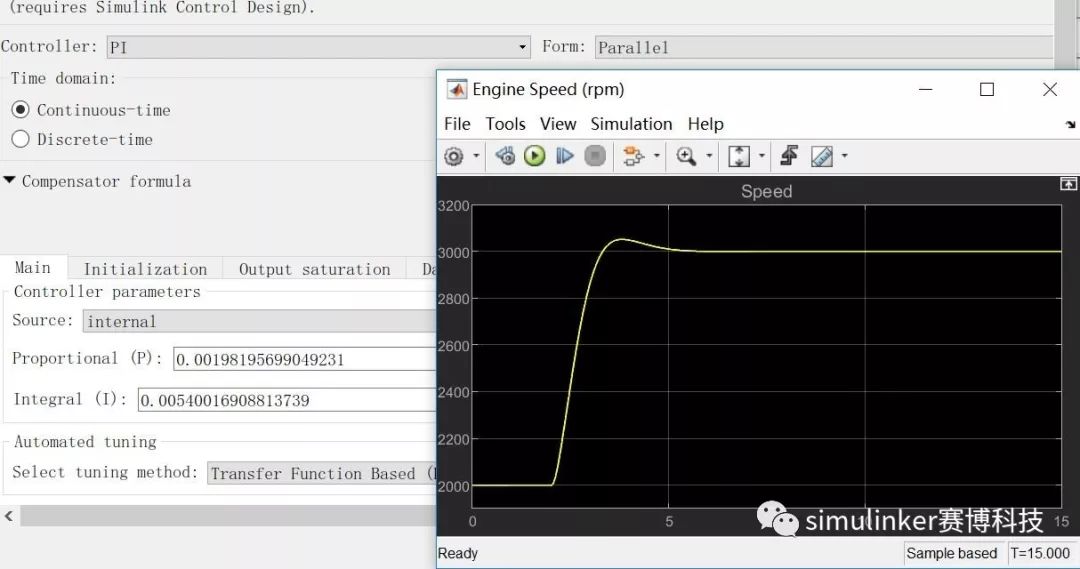Close the Engine Speed scope window
The width and height of the screenshot is (1080, 569).
click(x=1050, y=90)
